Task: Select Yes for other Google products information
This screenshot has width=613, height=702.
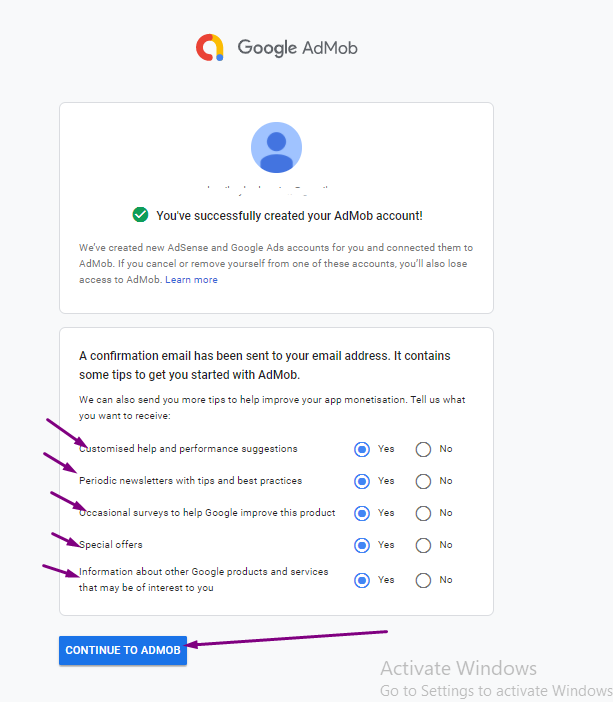Action: (x=362, y=580)
